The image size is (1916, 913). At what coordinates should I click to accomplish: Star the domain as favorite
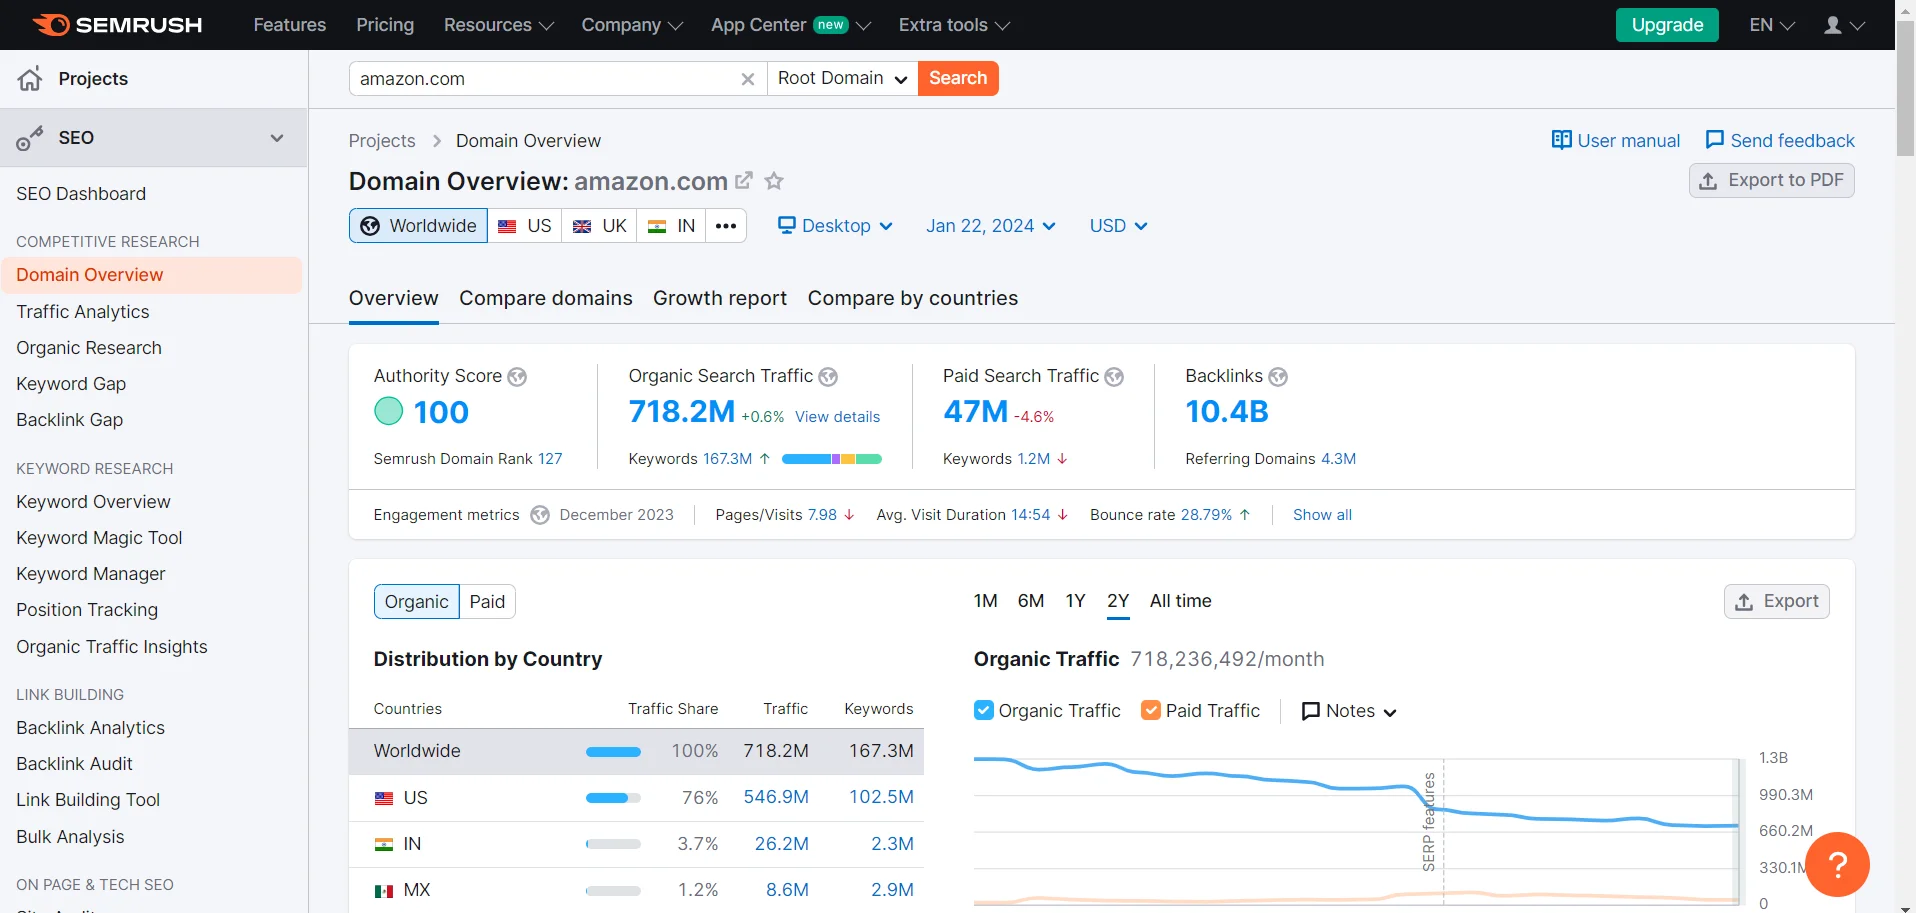pos(774,181)
